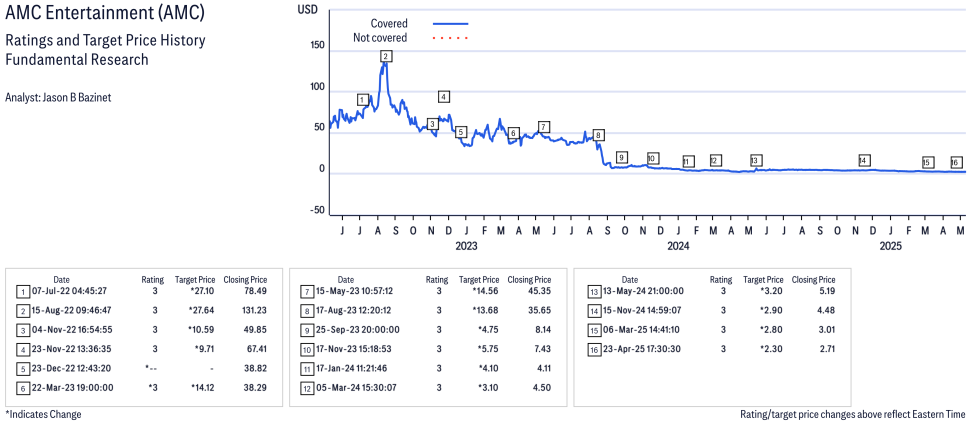Screen dimensions: 976x421
Task: Click the *Indicates Change footnote
Action: [43, 414]
